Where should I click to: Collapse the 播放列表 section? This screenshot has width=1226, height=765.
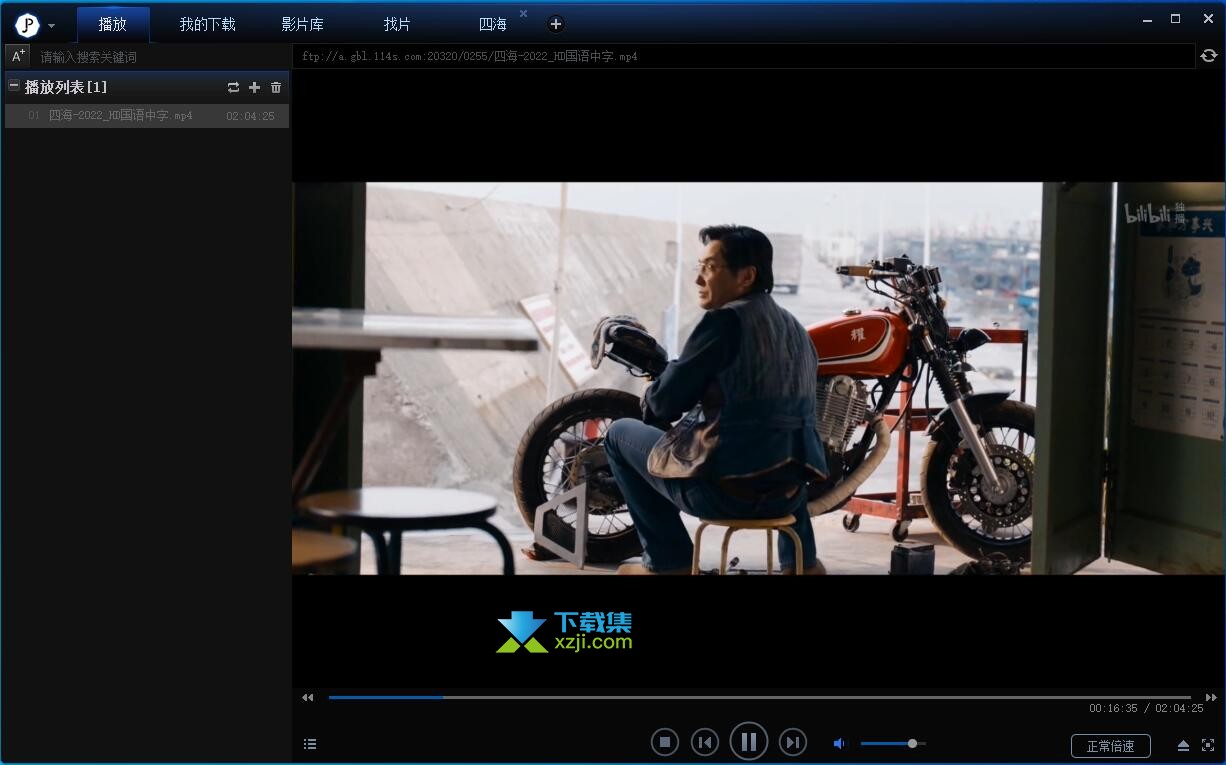[x=14, y=86]
